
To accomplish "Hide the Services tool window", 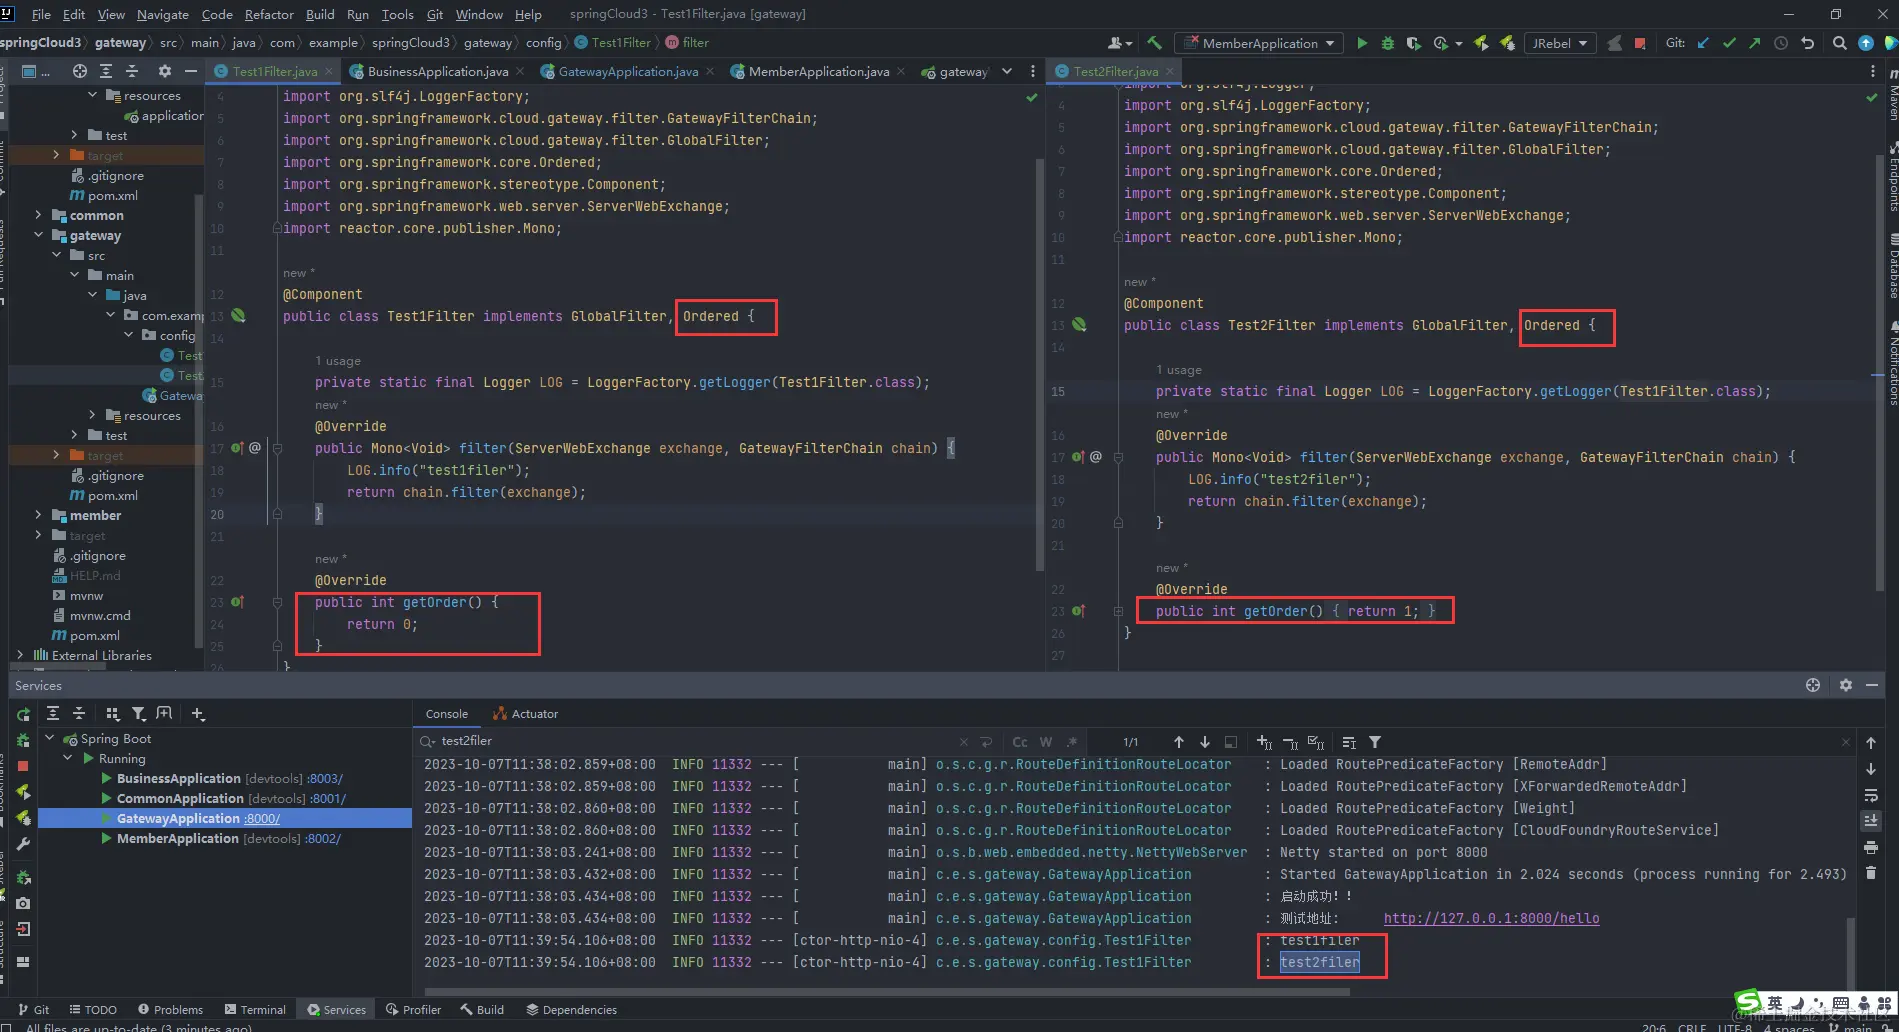I will (x=1872, y=685).
